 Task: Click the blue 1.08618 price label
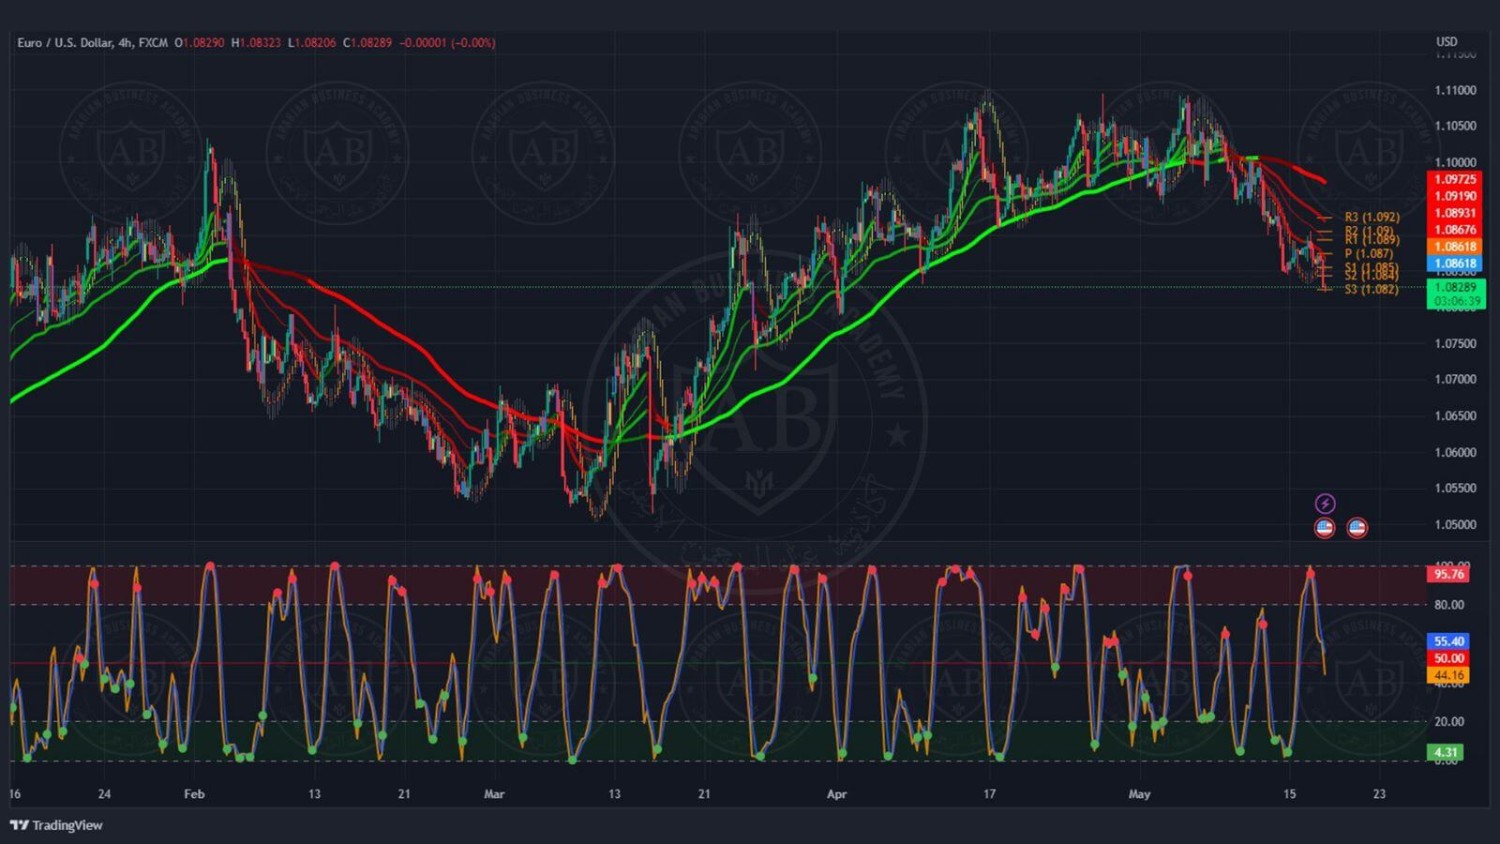point(1455,264)
